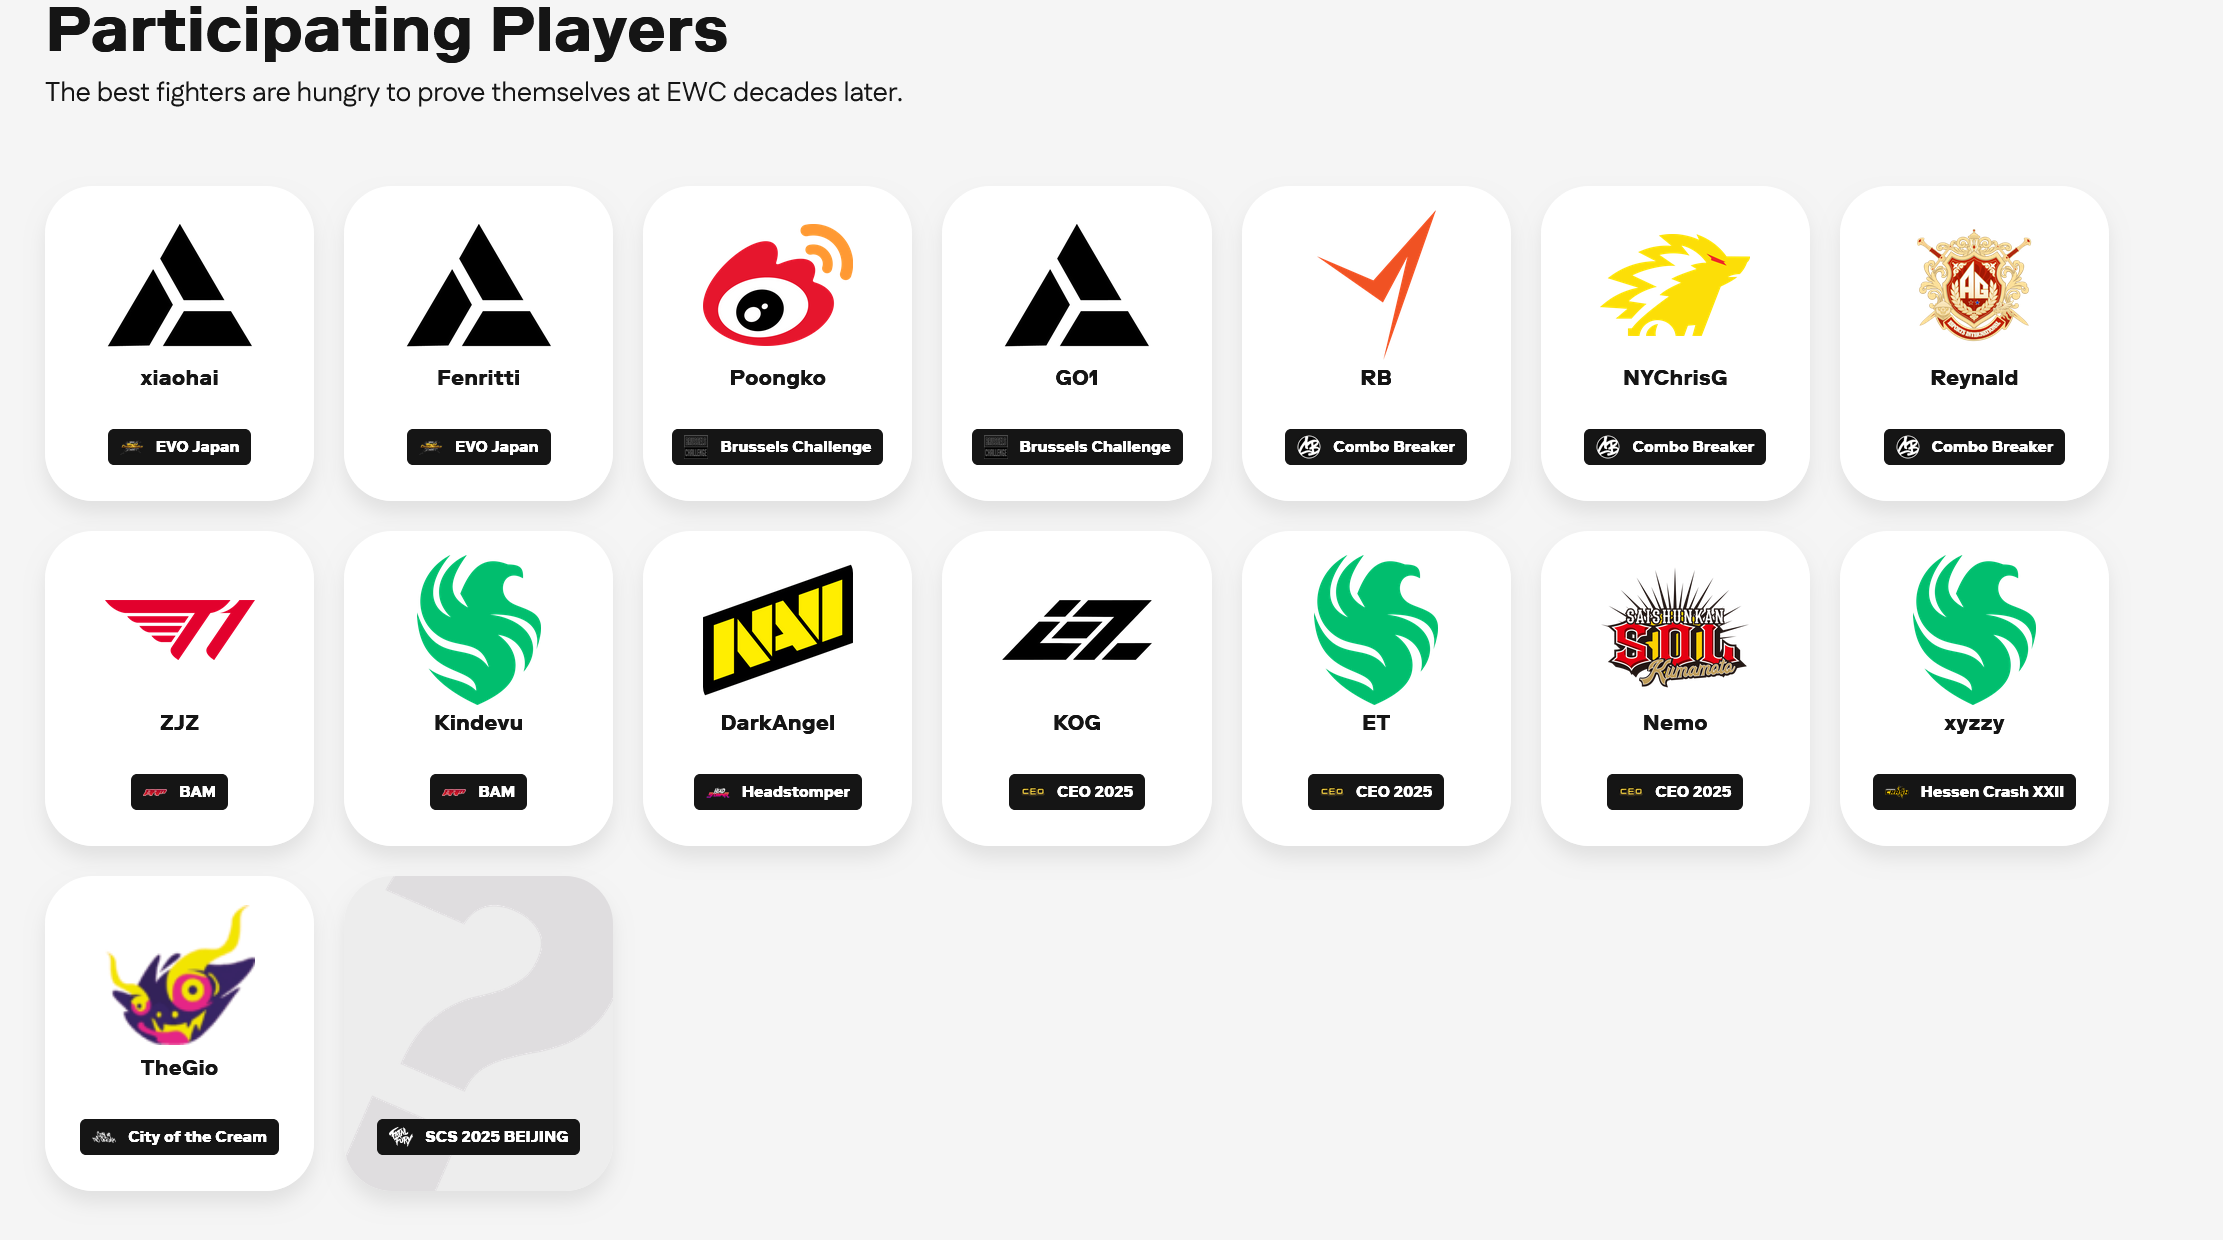Select RB's orange checkmark team logo
Screen dimensions: 2223x1240
coord(1376,284)
